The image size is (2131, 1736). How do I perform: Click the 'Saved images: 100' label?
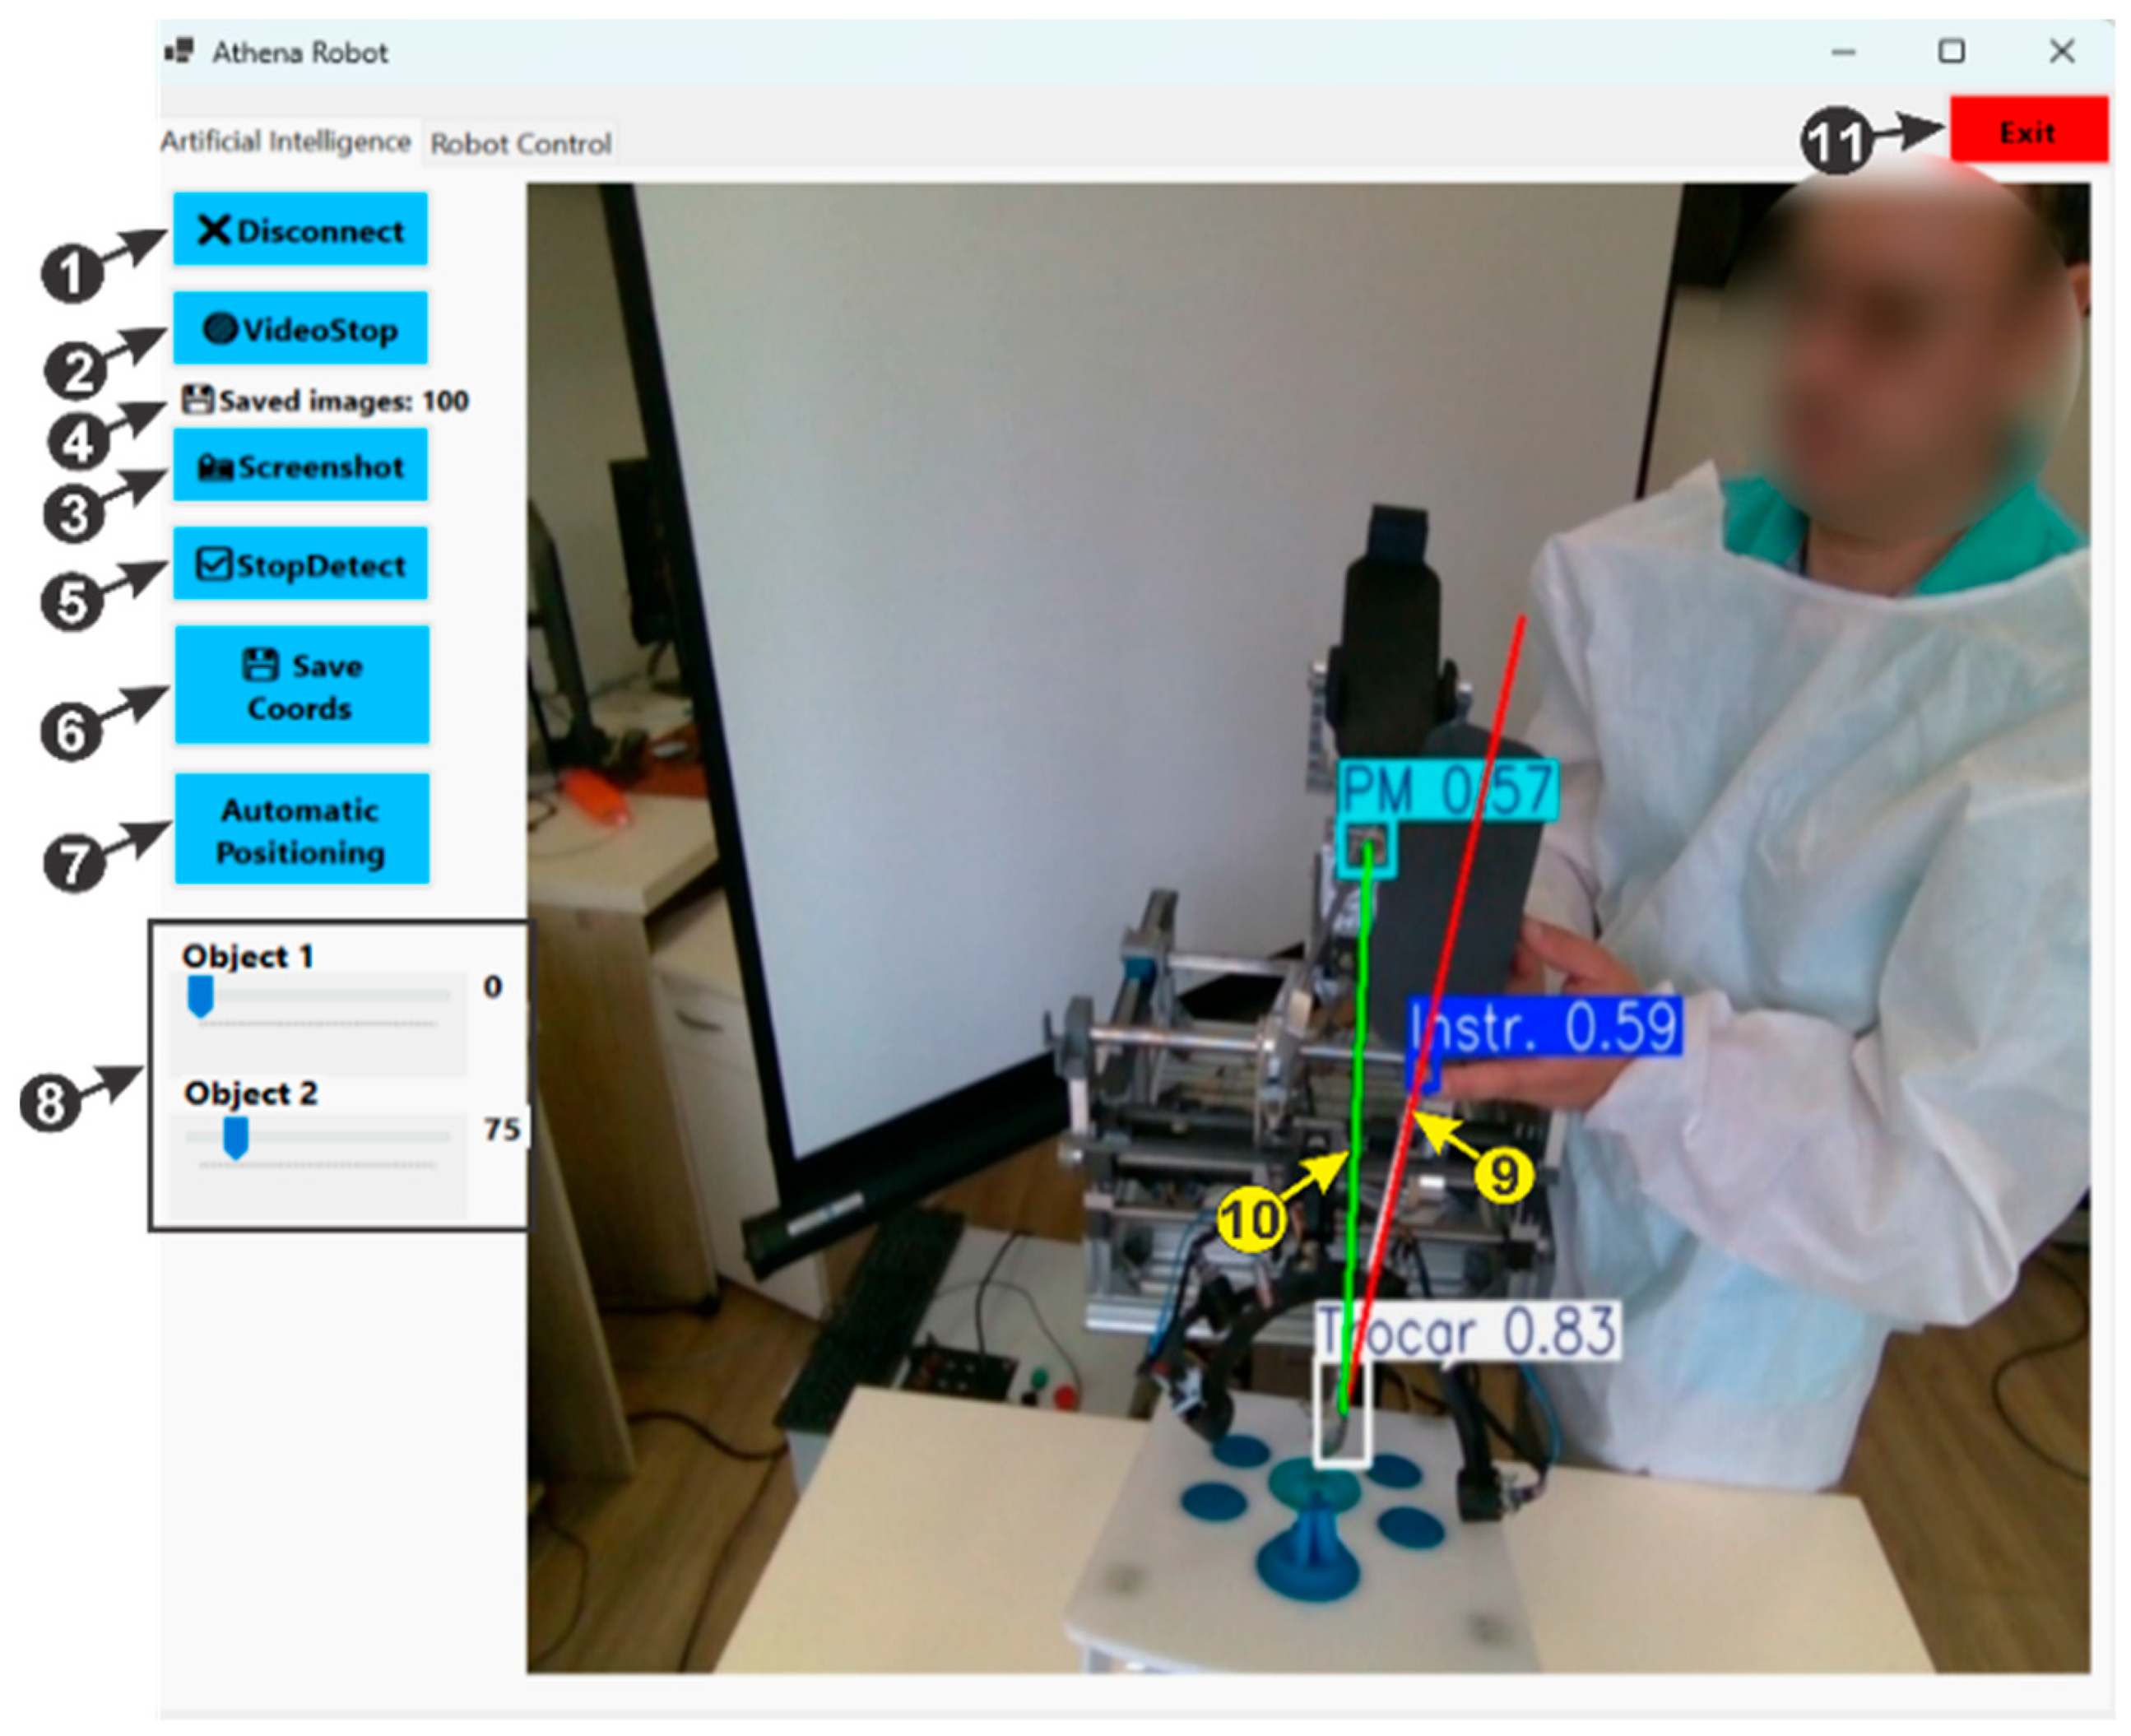[325, 401]
